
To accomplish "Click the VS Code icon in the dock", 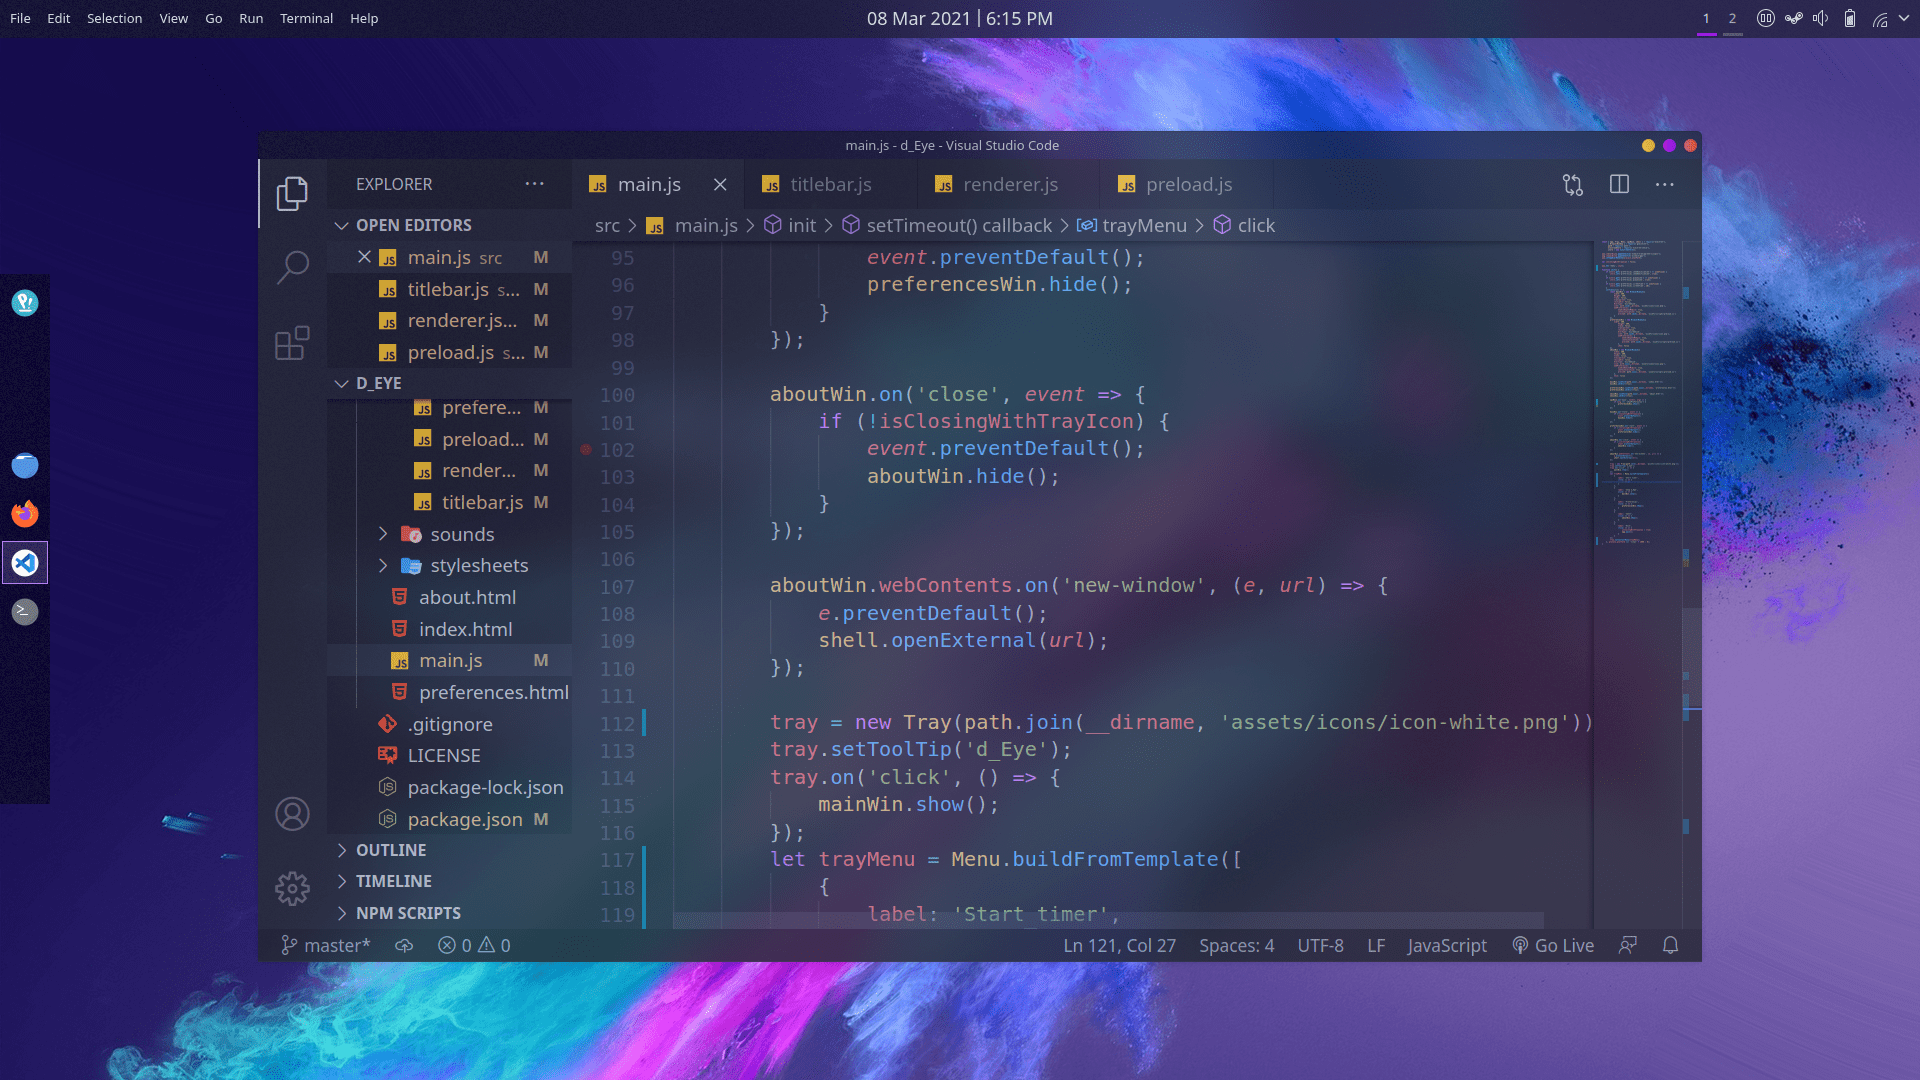I will pos(25,563).
